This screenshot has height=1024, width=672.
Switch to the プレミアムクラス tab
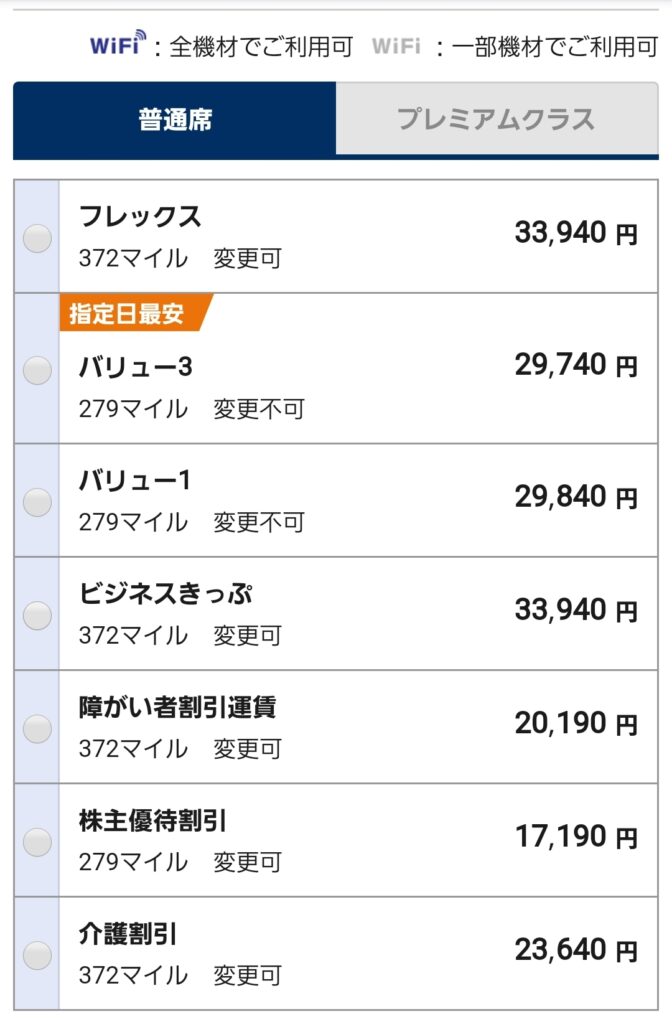(496, 119)
